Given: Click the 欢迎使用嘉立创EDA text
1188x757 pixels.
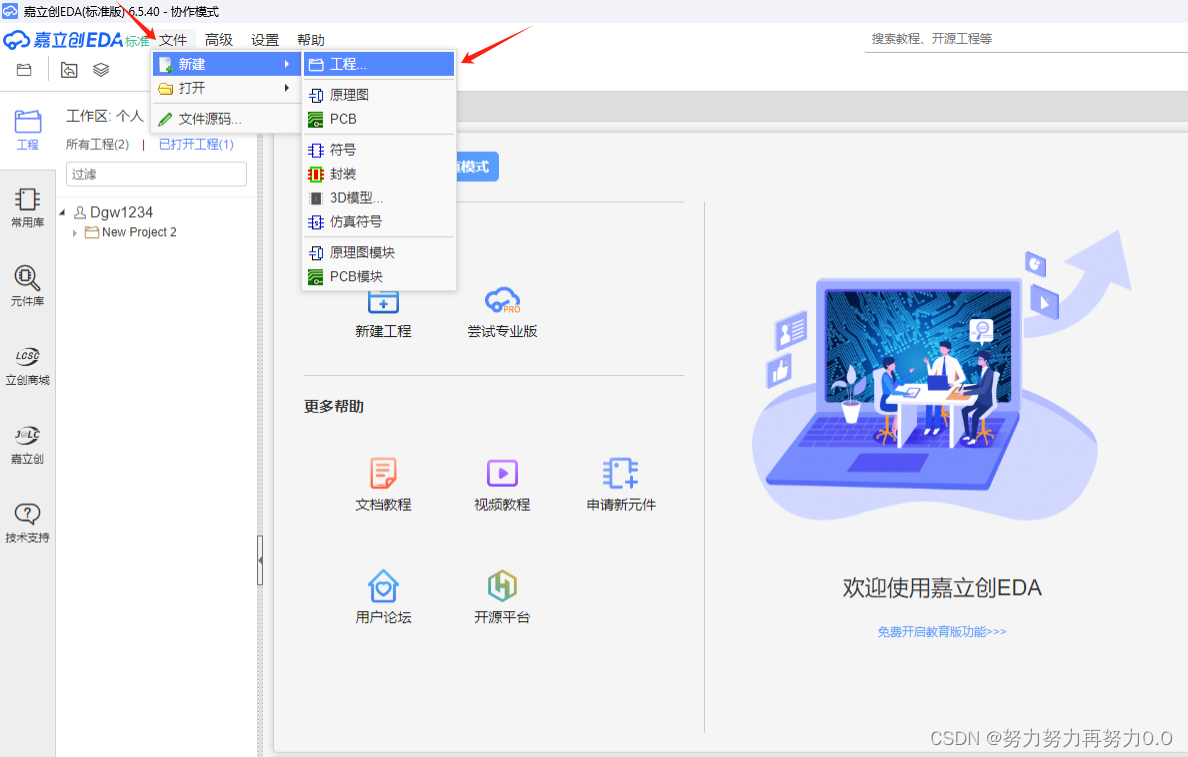Looking at the screenshot, I should coord(942,588).
